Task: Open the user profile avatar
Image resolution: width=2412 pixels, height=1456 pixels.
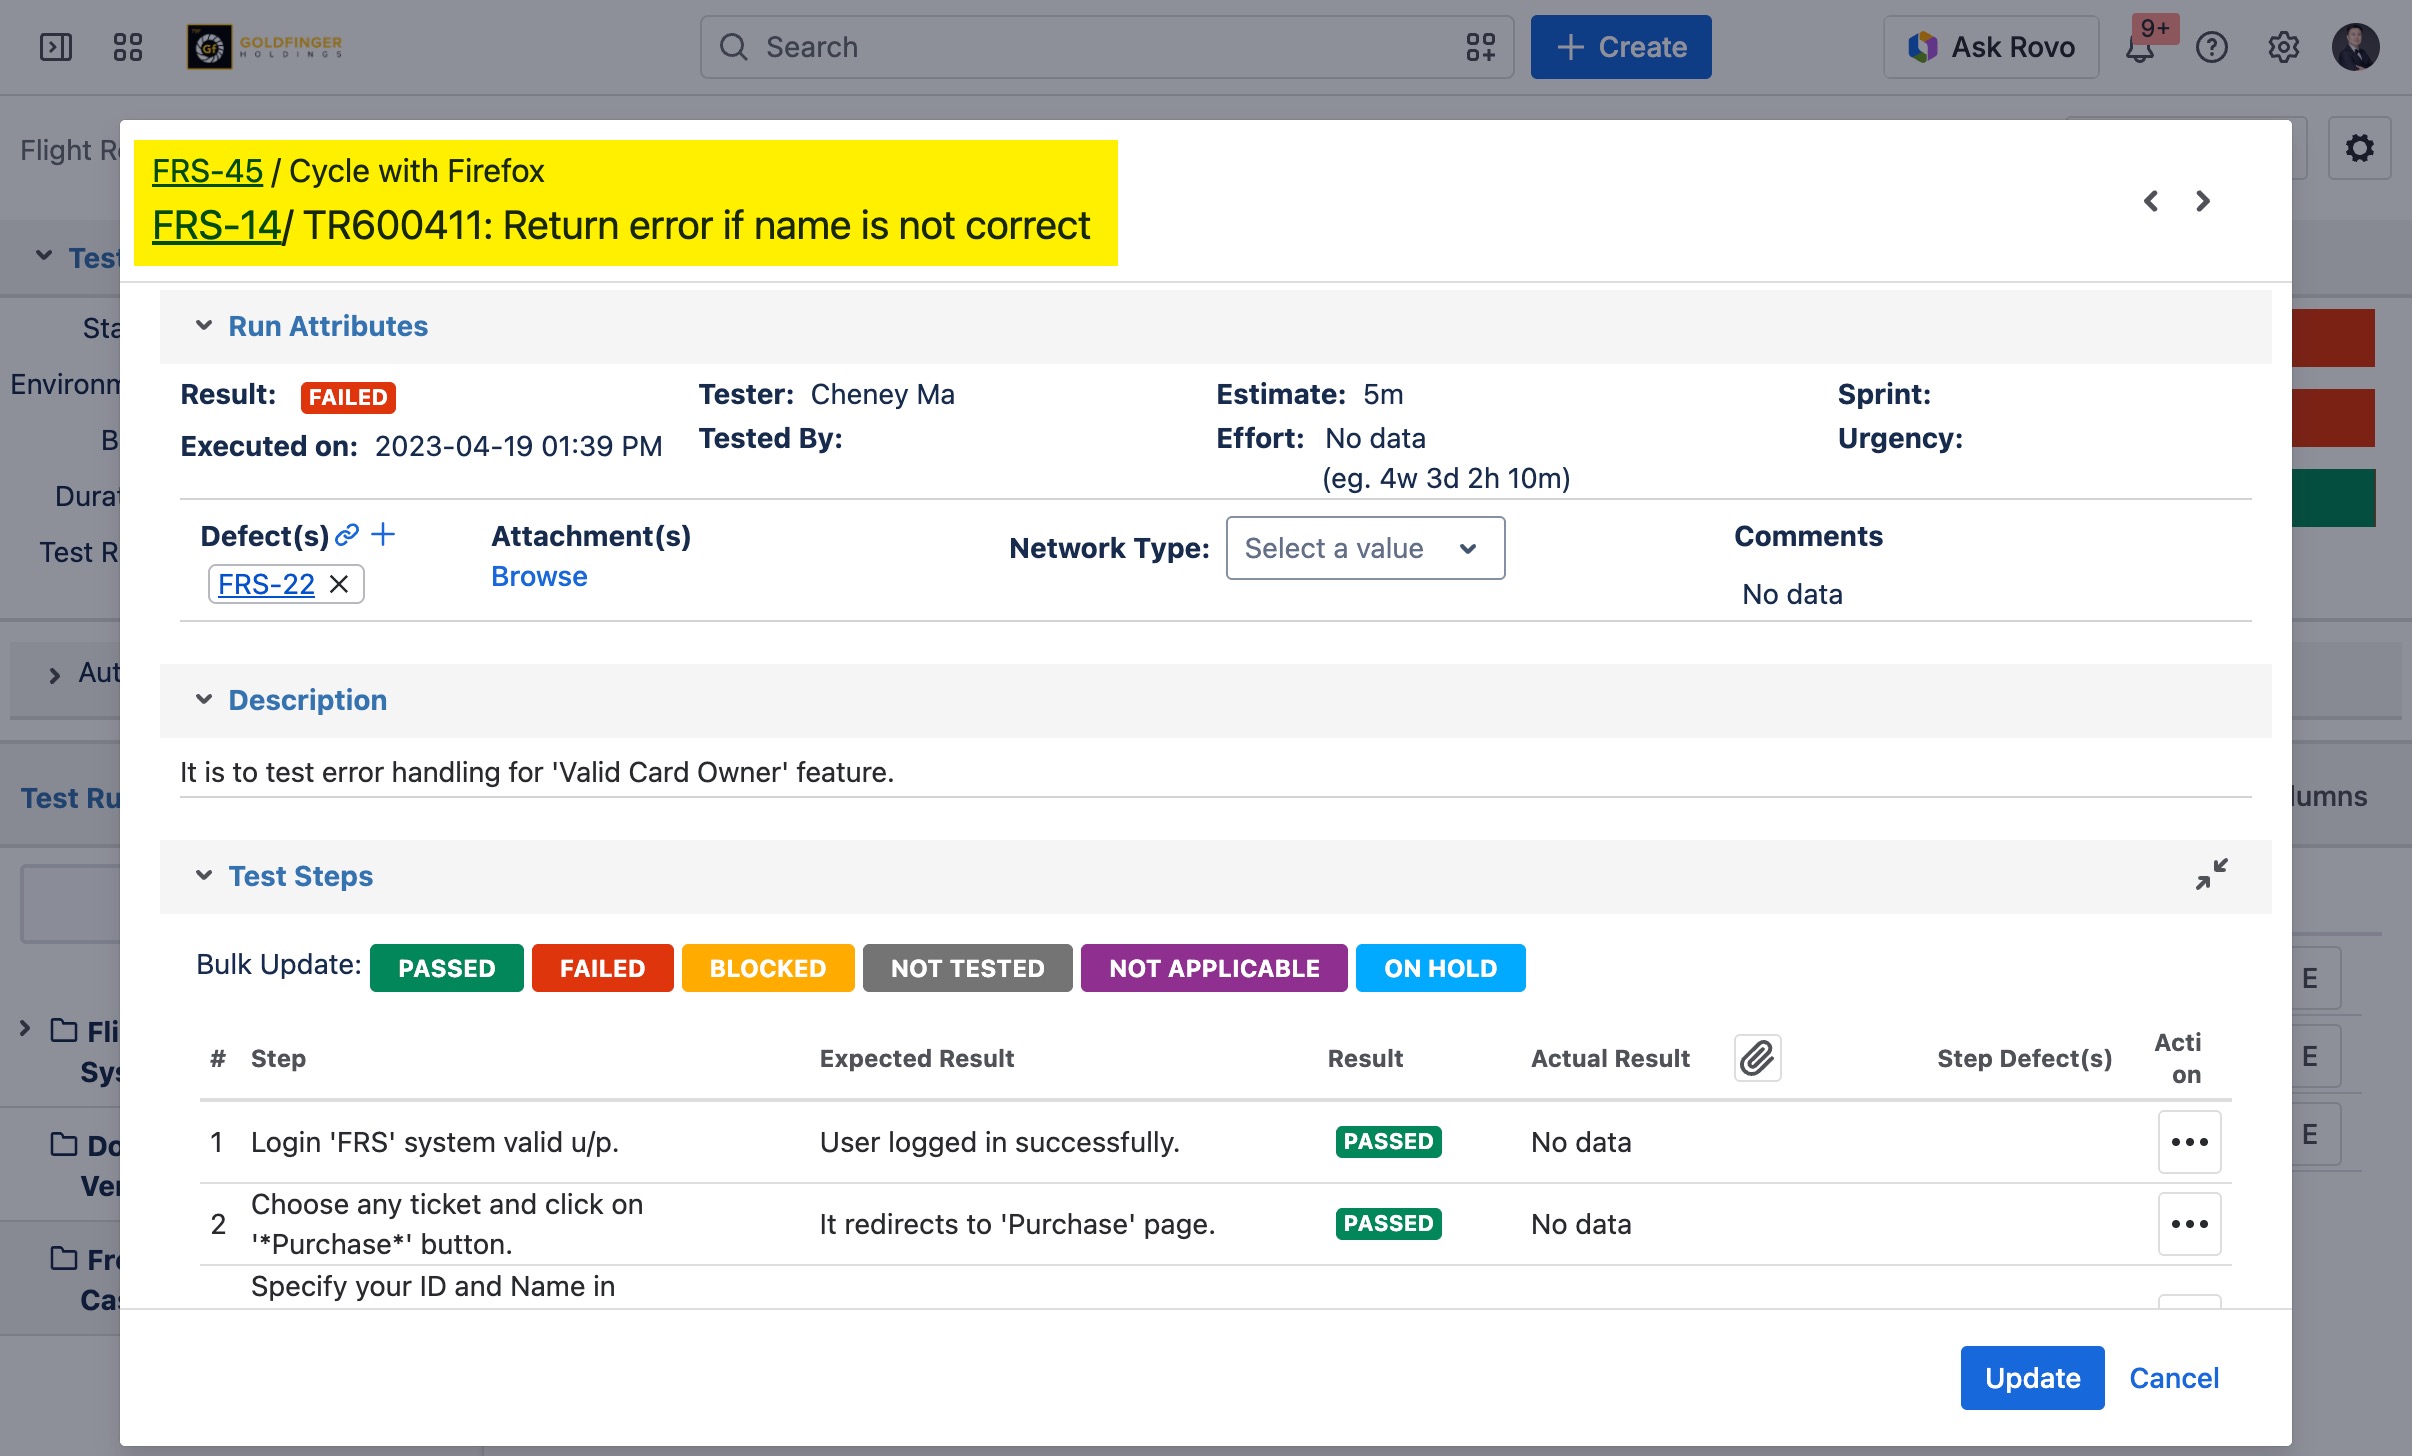Action: point(2356,47)
